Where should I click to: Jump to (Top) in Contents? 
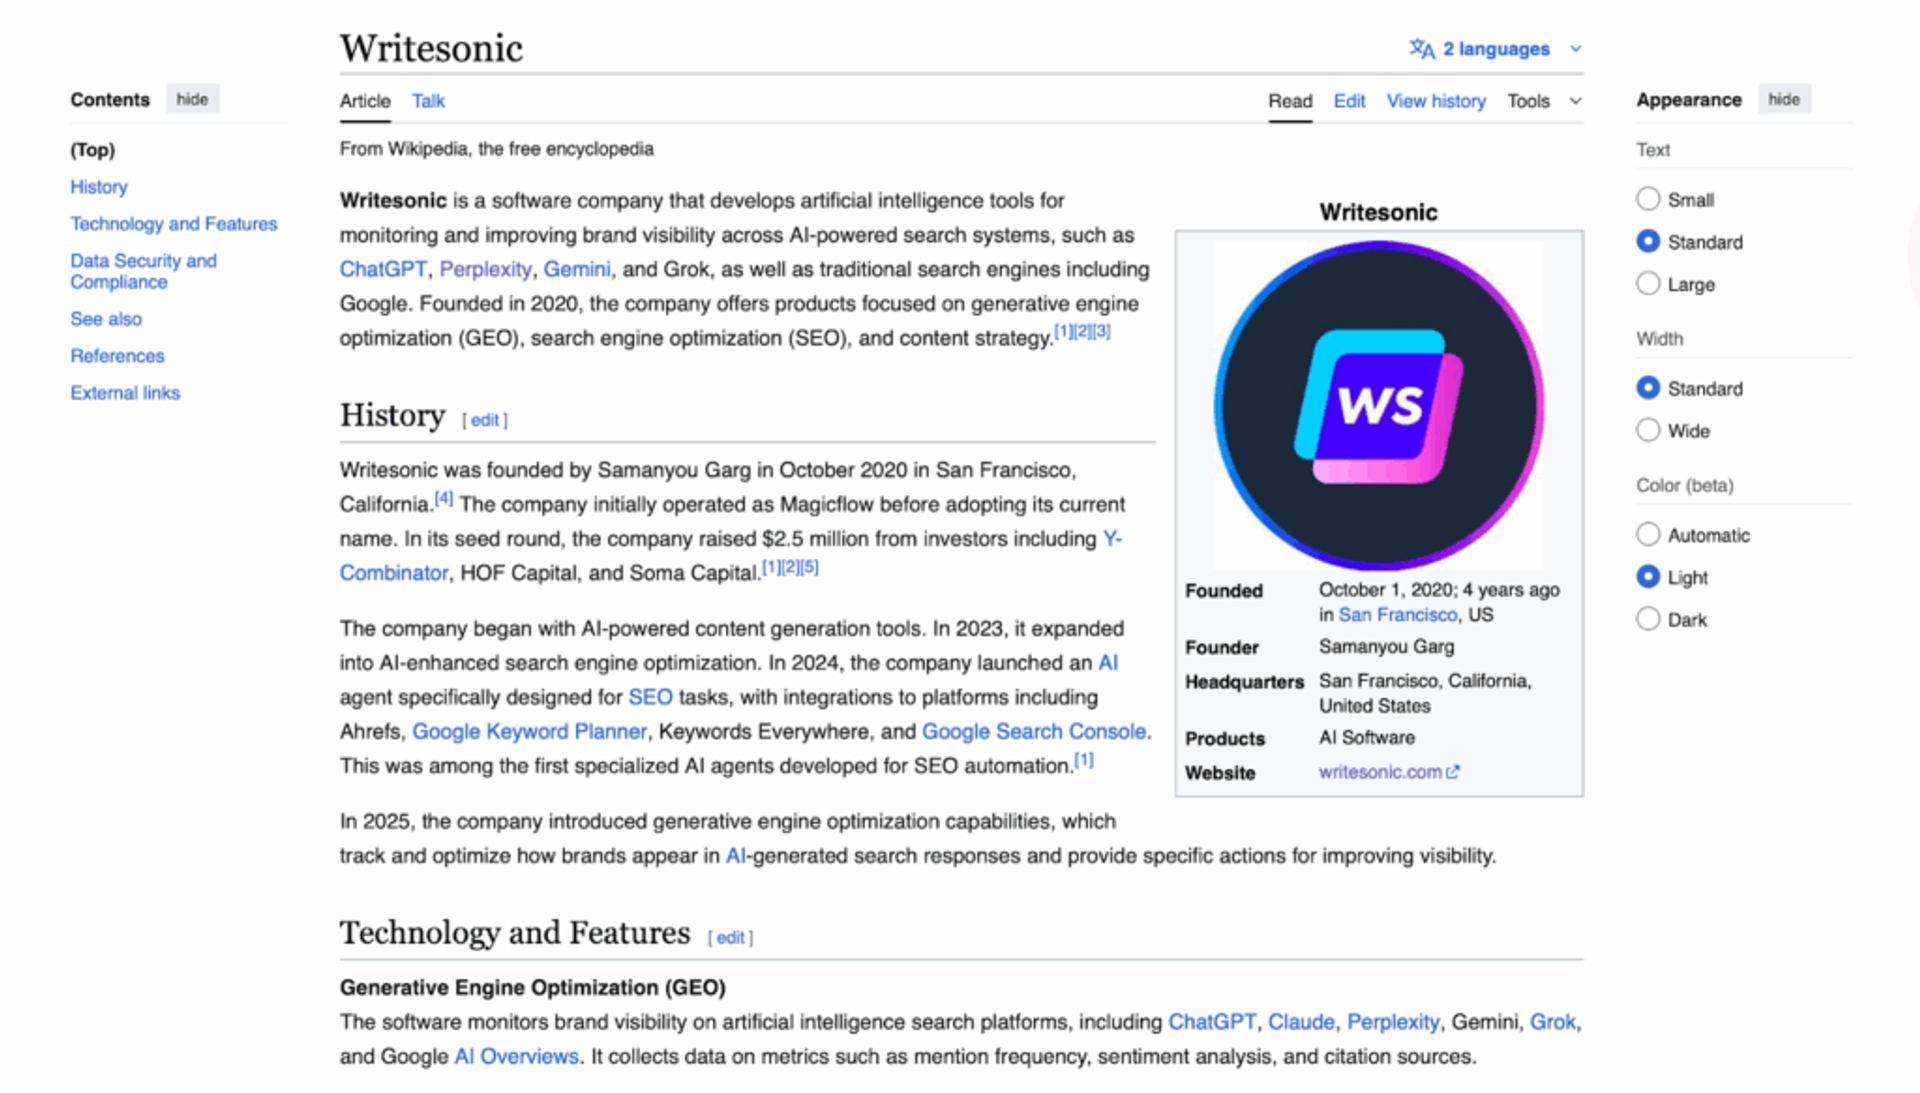click(x=92, y=150)
